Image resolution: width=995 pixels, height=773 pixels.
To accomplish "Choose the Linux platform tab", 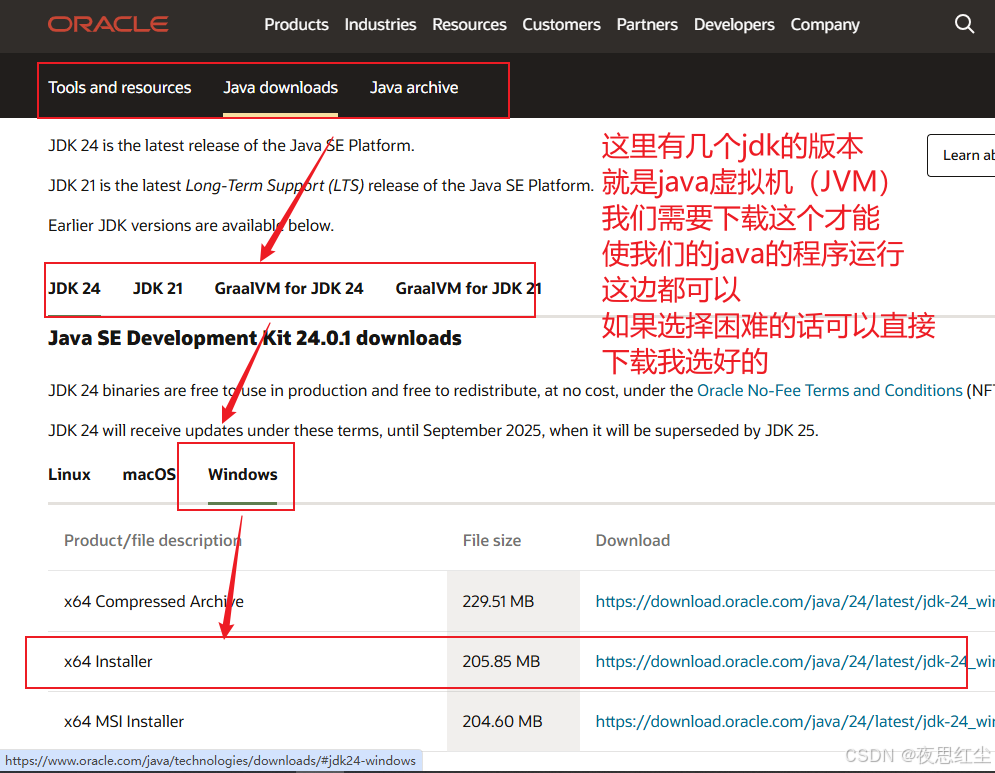I will point(69,475).
